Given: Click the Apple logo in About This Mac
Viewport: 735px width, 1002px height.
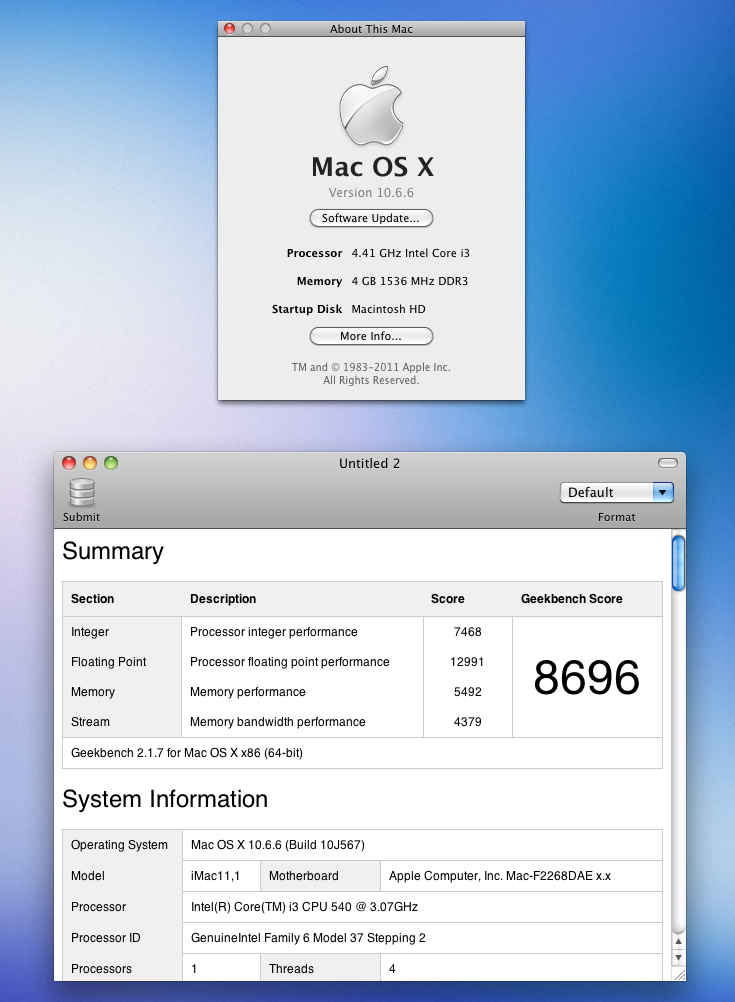Looking at the screenshot, I should 371,105.
